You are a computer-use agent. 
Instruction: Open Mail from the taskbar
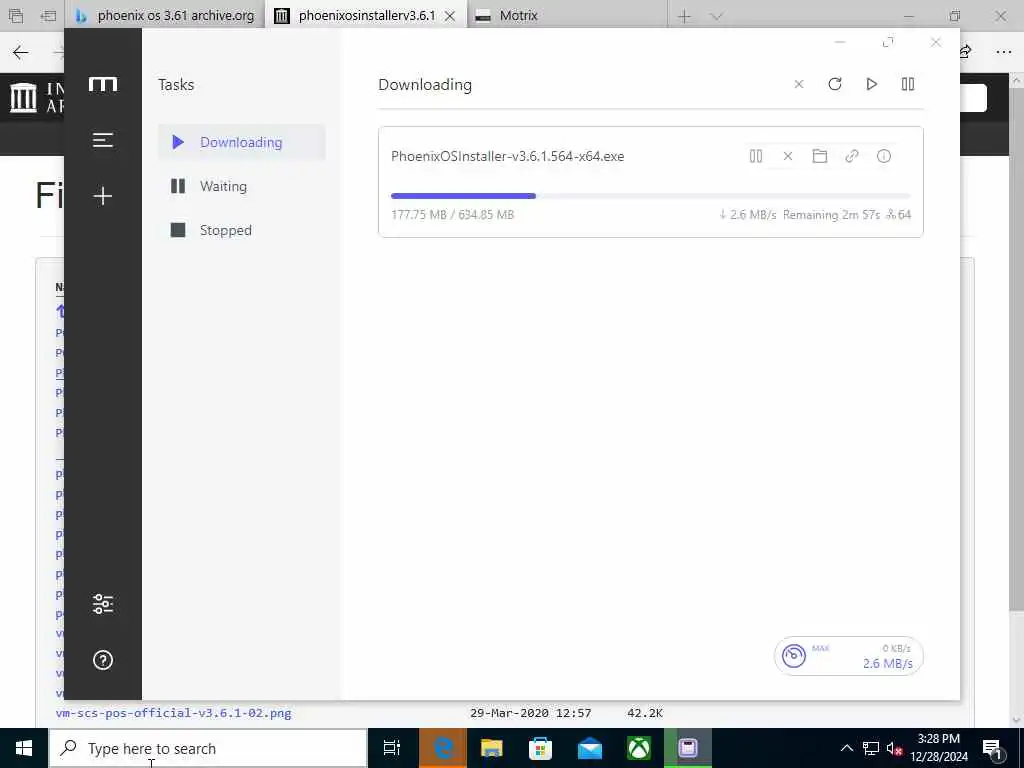pos(590,748)
